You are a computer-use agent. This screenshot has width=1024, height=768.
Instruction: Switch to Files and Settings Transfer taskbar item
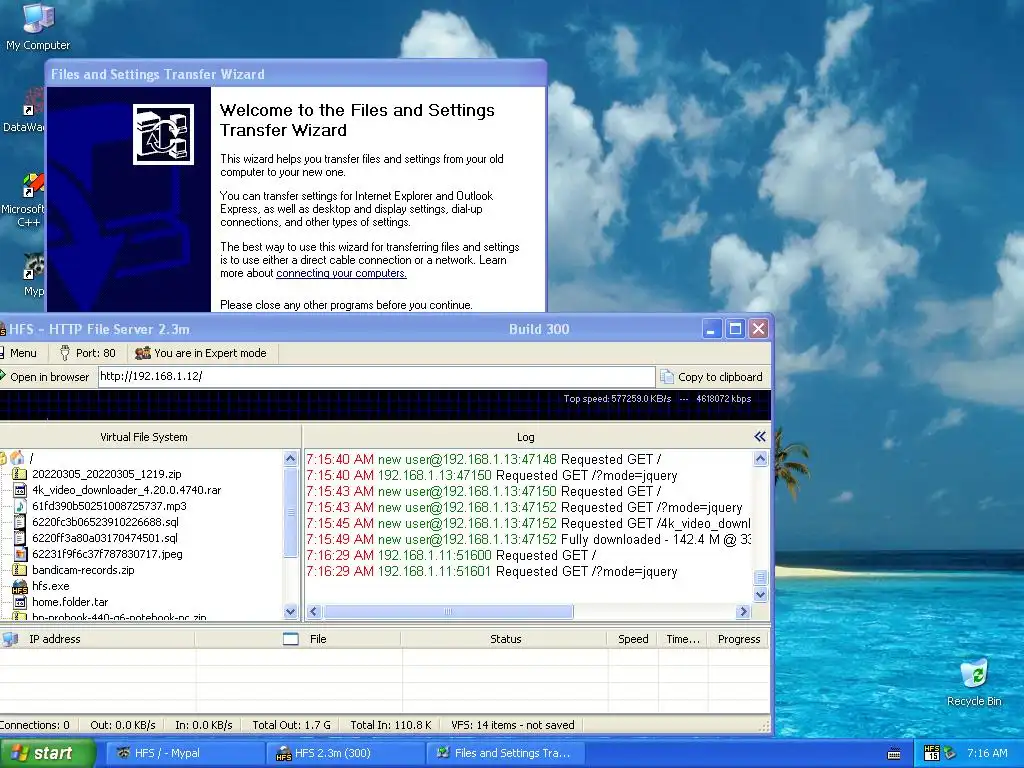click(505, 753)
